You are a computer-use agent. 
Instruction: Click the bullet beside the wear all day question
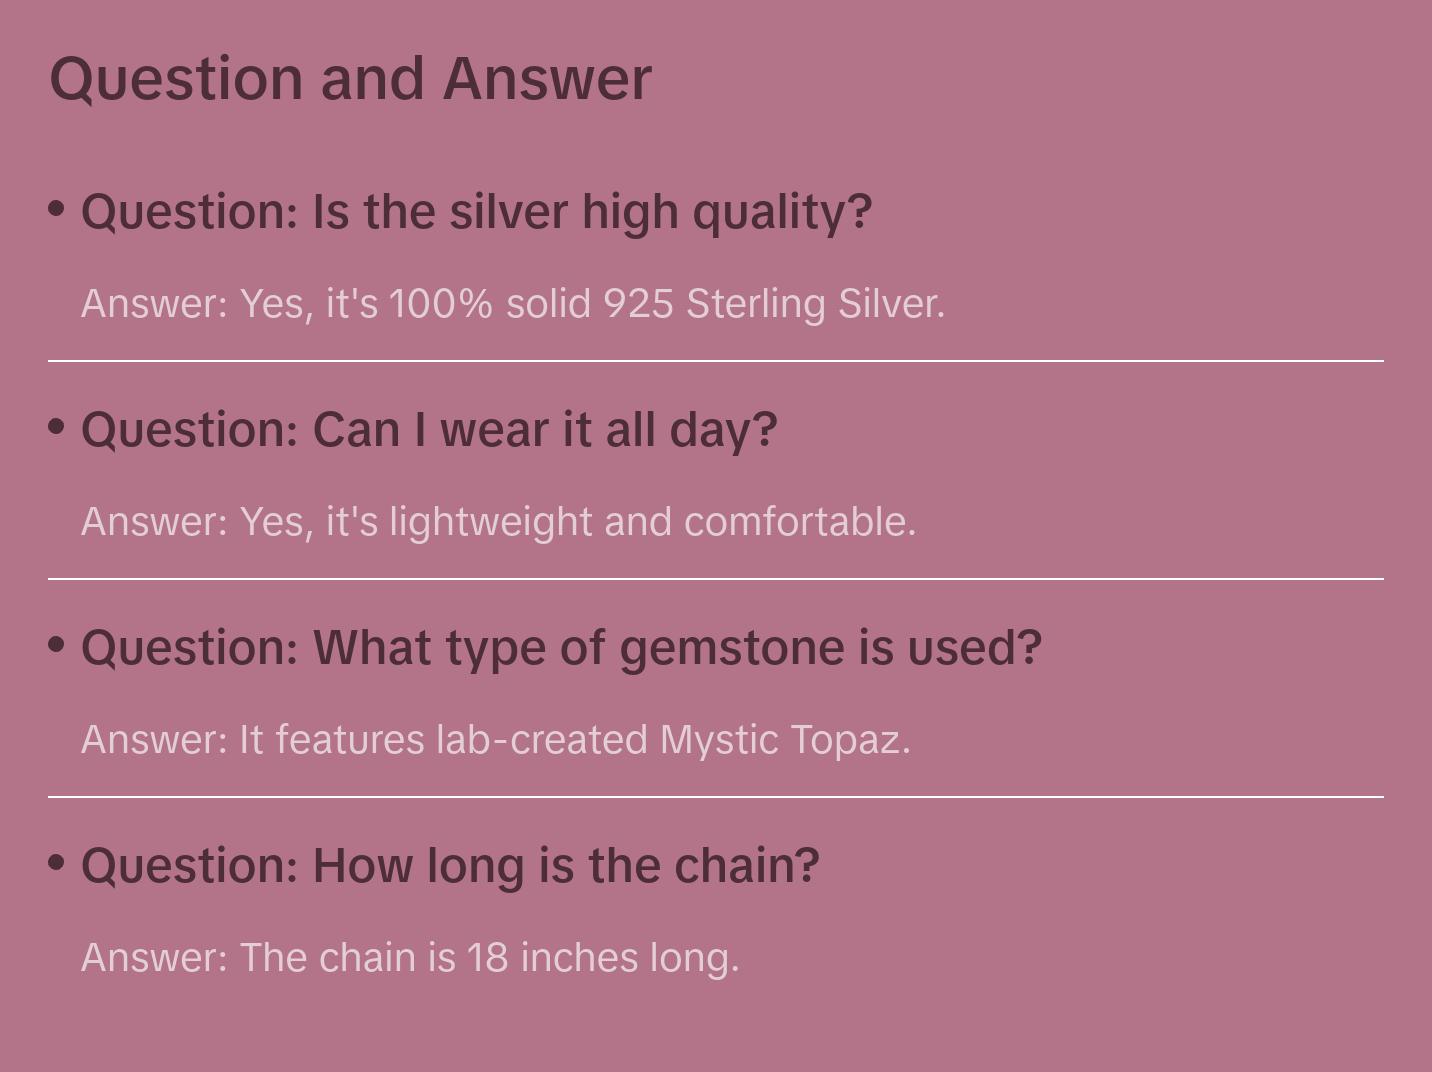[57, 427]
